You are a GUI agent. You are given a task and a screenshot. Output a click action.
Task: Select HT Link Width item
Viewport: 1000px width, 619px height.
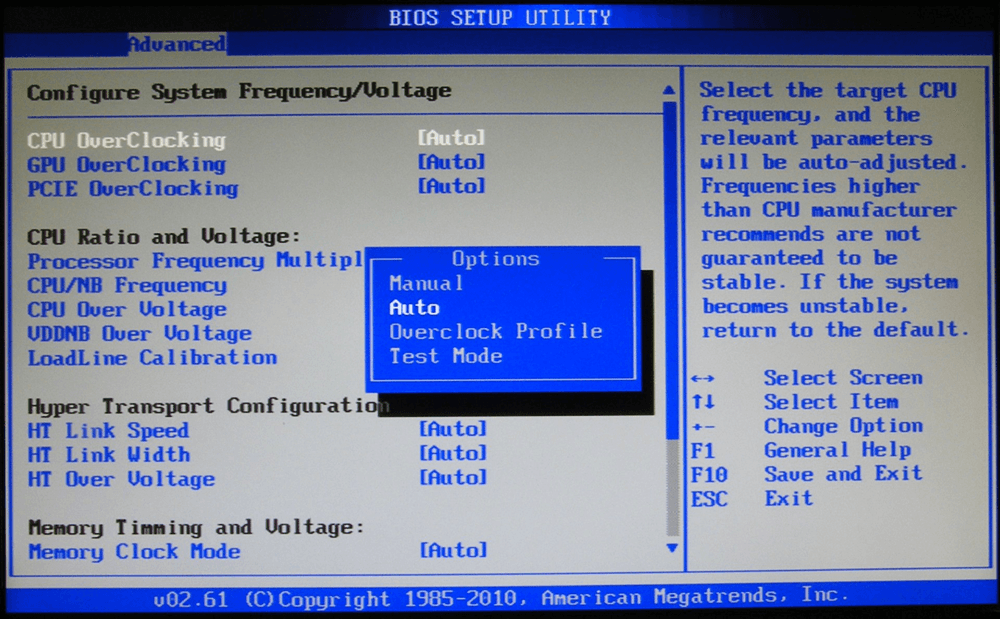pyautogui.click(x=108, y=455)
